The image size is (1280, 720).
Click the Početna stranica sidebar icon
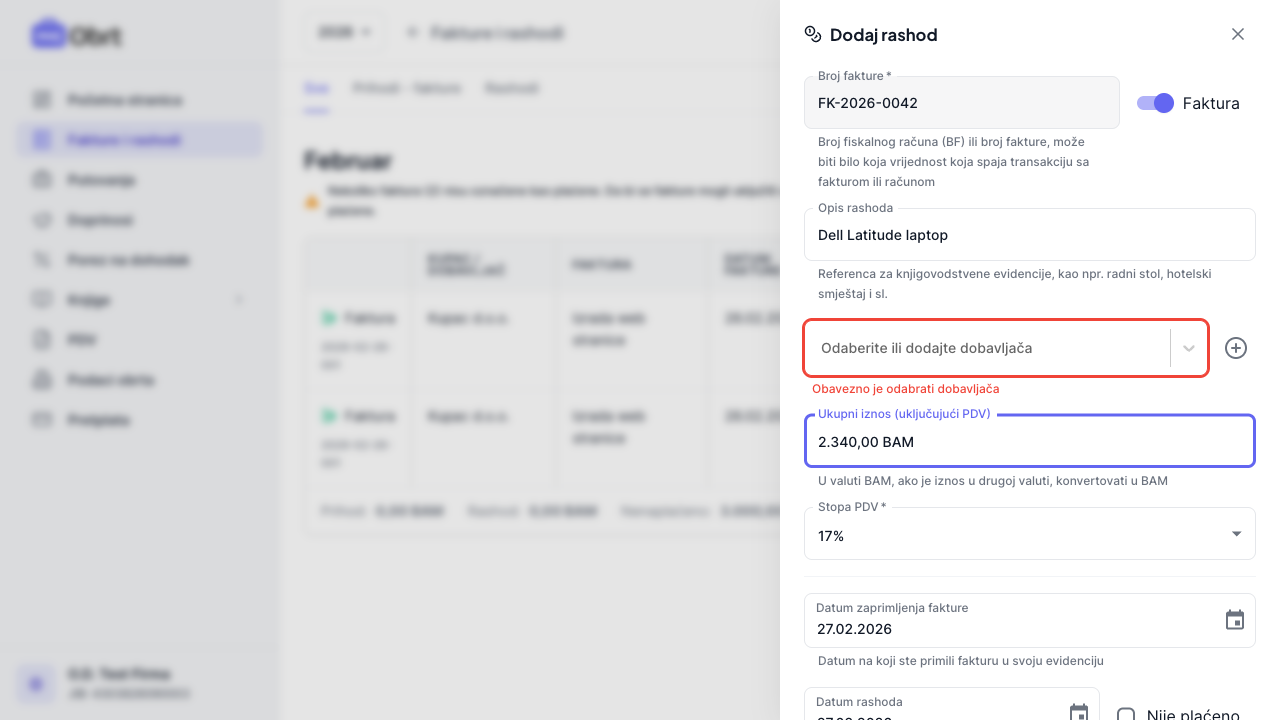pyautogui.click(x=42, y=100)
